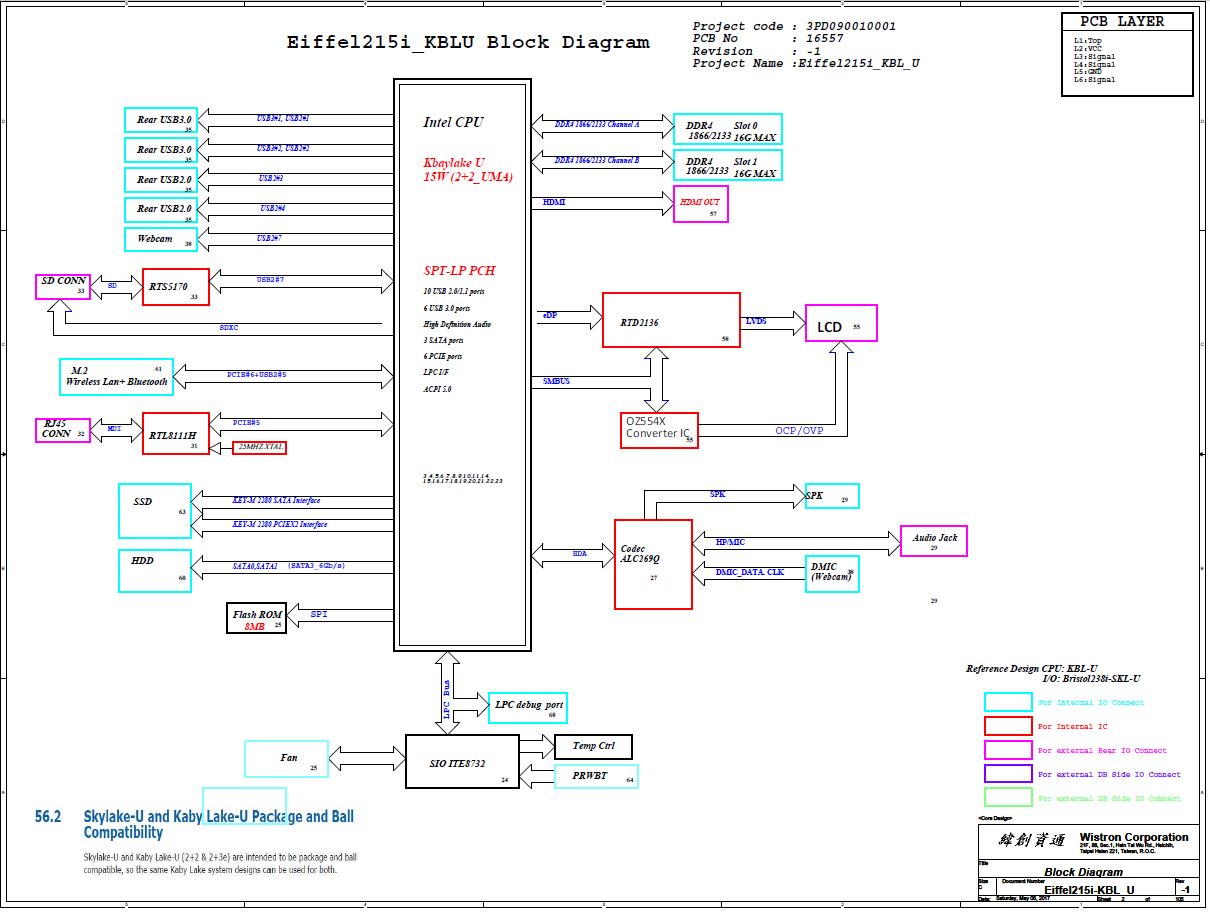Click the Webcam block numbered 38
1210x913 pixels.
click(x=160, y=239)
